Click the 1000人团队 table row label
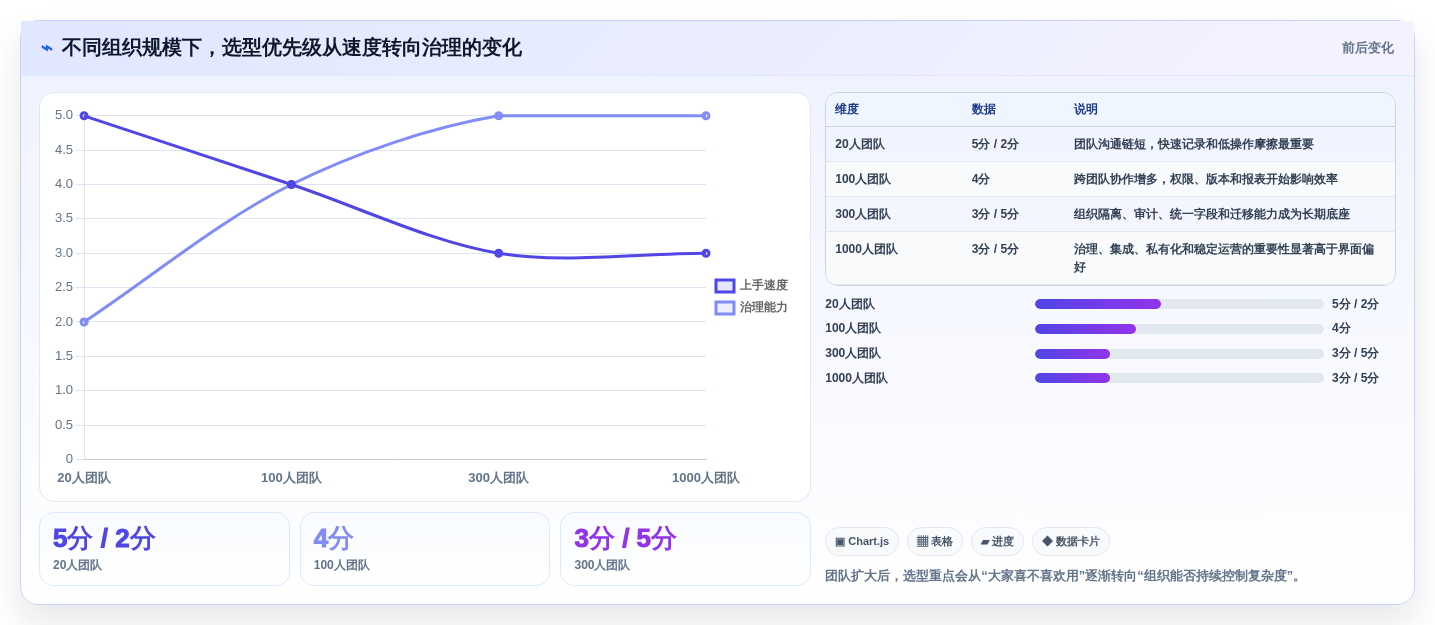The image size is (1435, 625). click(x=867, y=250)
